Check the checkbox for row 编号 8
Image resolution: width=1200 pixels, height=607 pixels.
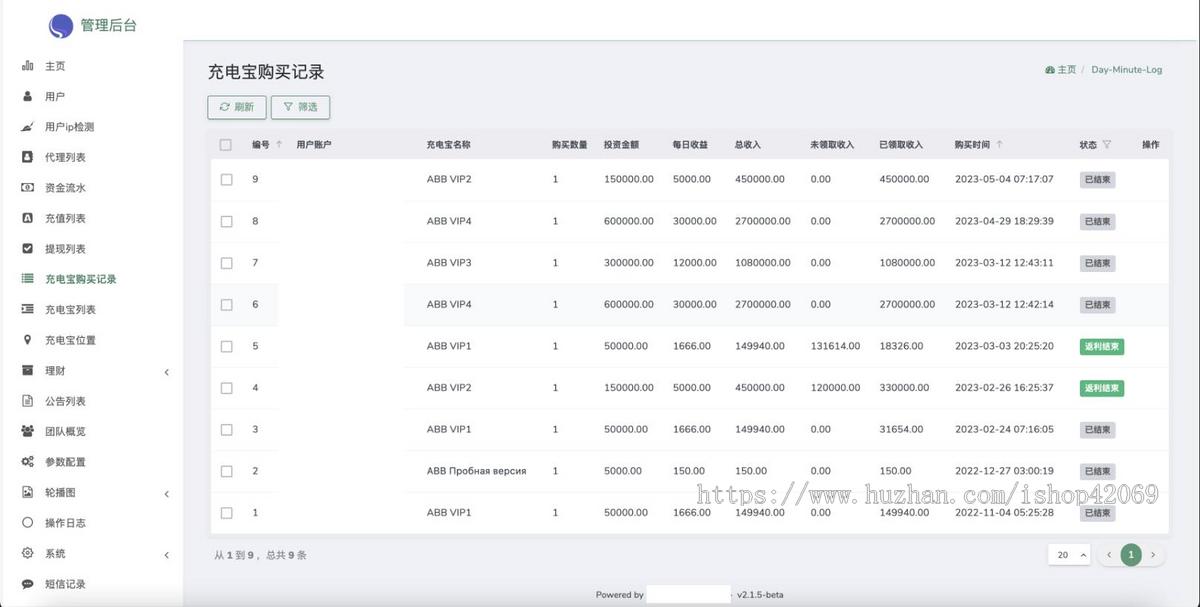[226, 221]
